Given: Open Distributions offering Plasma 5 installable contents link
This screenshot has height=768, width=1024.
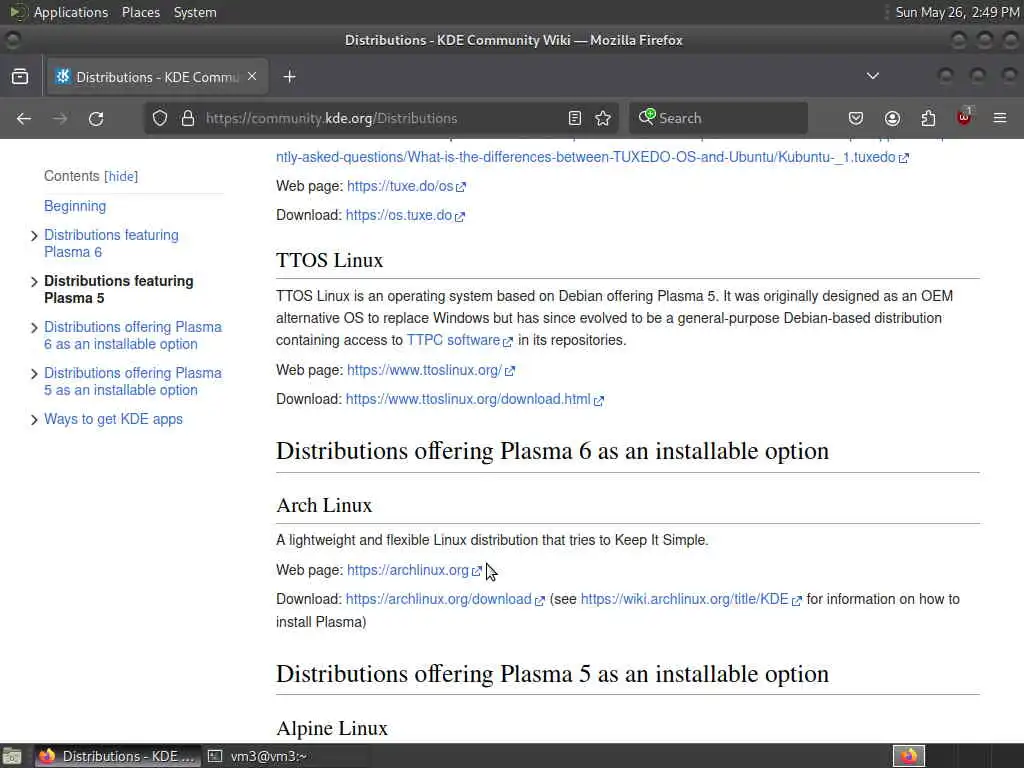Looking at the screenshot, I should pos(133,381).
